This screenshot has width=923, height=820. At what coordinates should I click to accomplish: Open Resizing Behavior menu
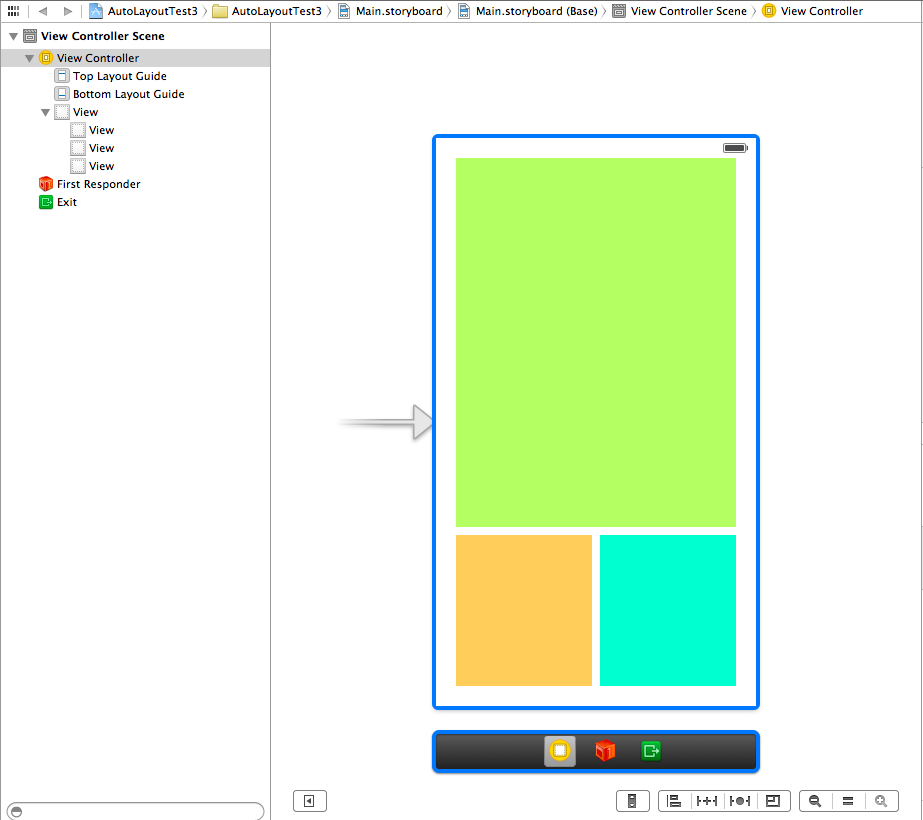point(773,801)
